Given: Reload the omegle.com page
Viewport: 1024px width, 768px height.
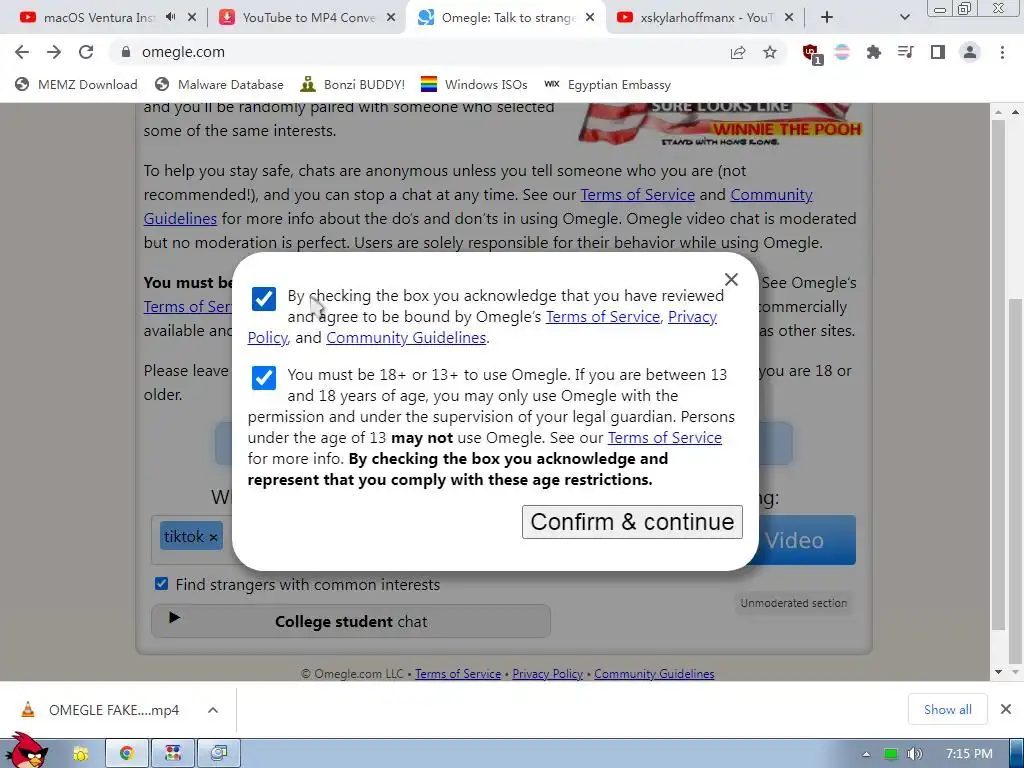Looking at the screenshot, I should 86,52.
